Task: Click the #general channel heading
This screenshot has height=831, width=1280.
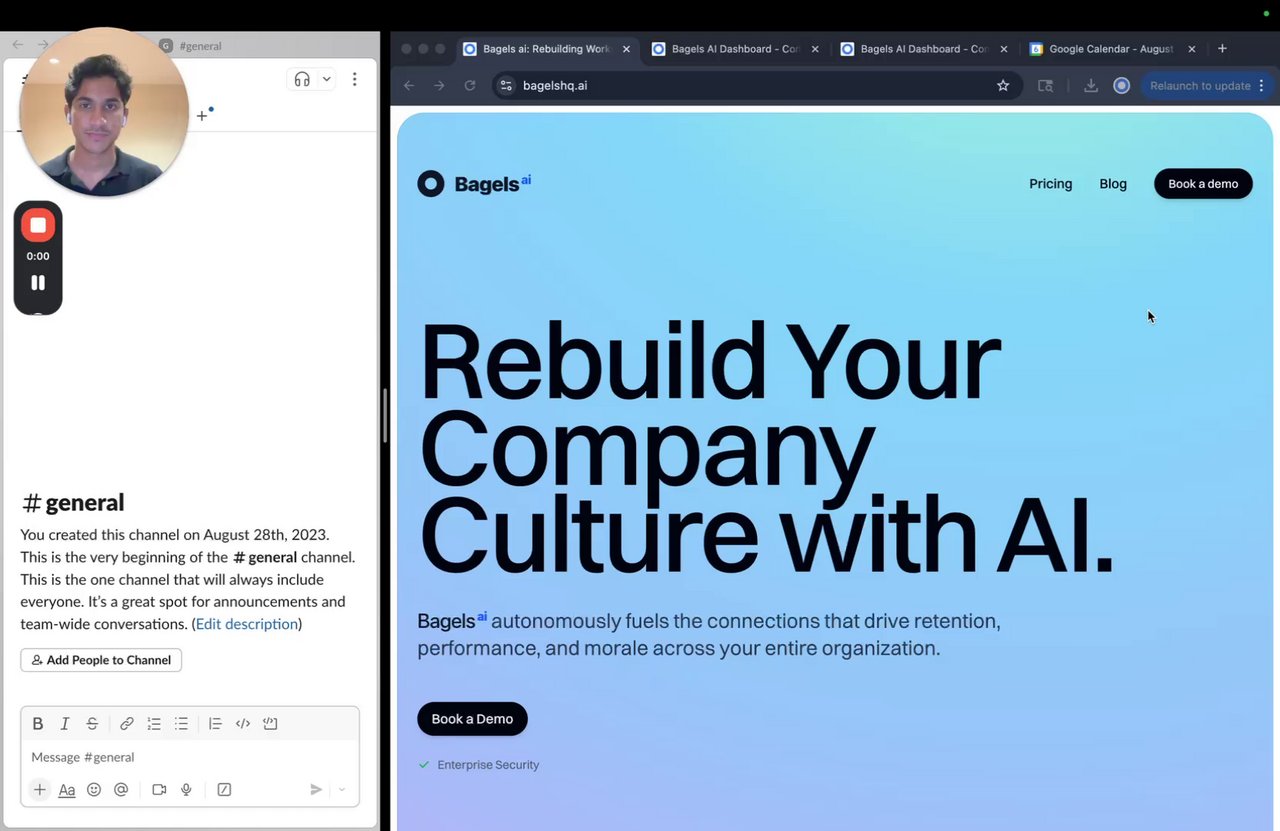Action: pos(73,502)
